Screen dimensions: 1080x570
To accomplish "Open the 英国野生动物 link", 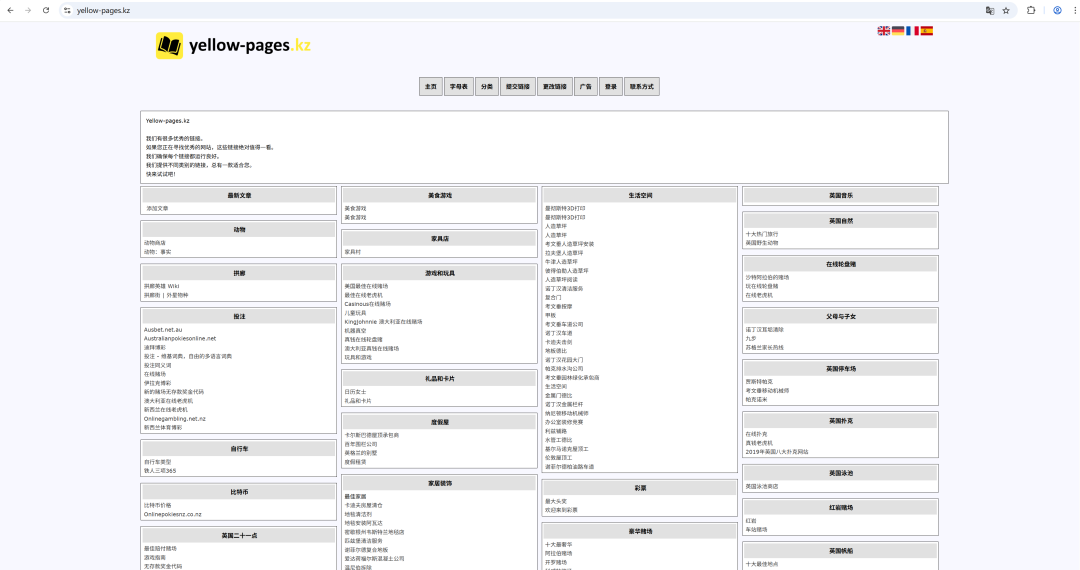I will pos(762,243).
